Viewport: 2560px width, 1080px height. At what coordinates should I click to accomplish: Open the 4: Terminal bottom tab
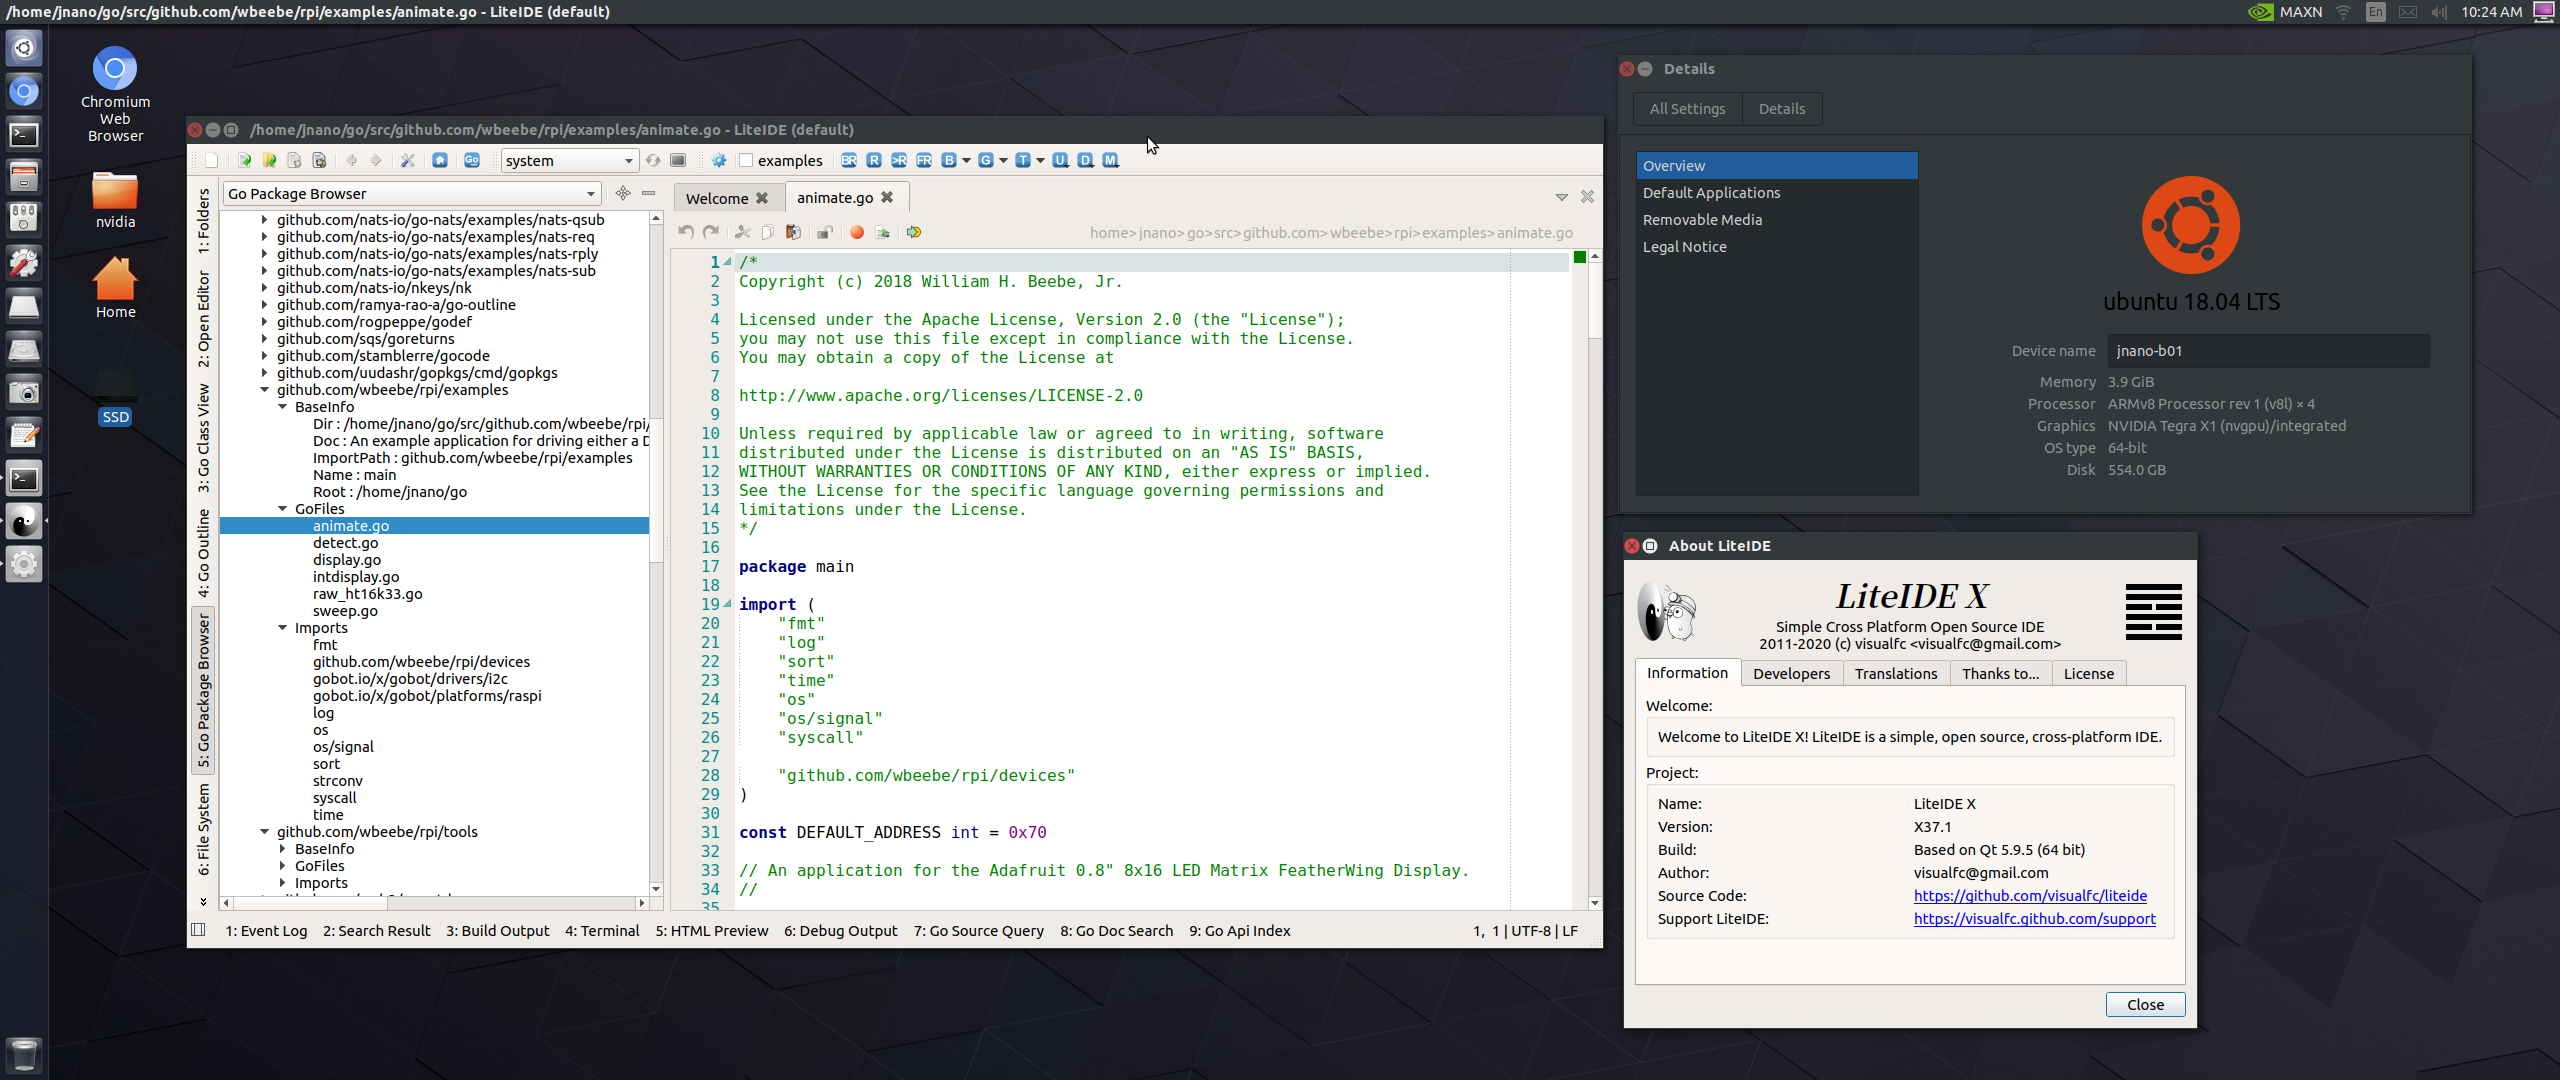point(602,930)
